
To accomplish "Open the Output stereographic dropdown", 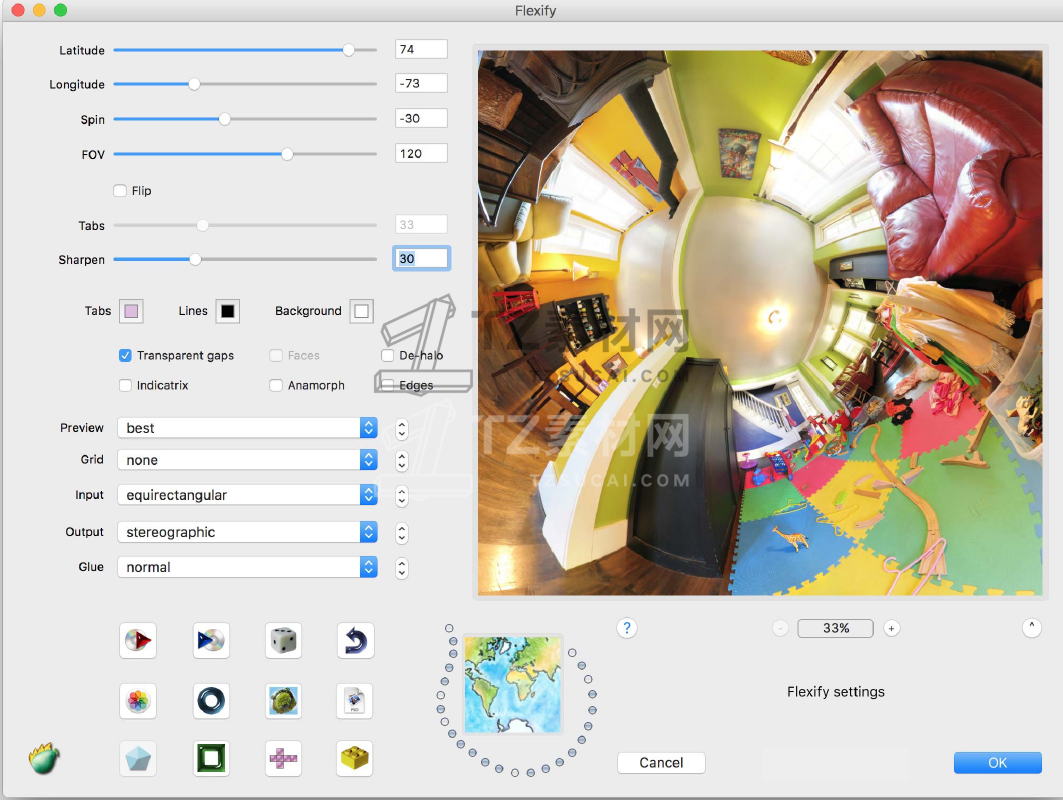I will coord(247,532).
